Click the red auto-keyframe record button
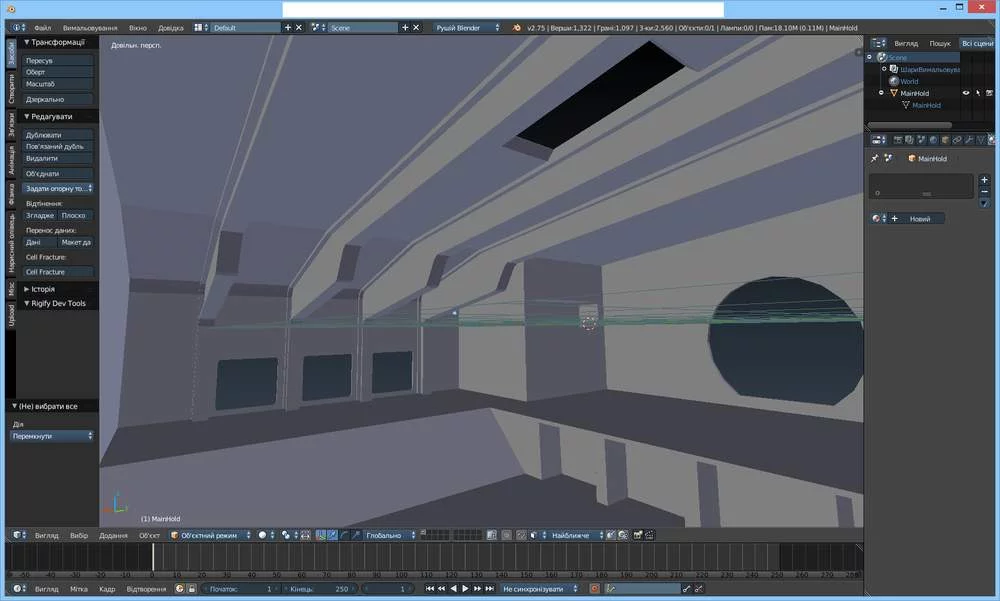Image resolution: width=1000 pixels, height=601 pixels. tap(594, 589)
